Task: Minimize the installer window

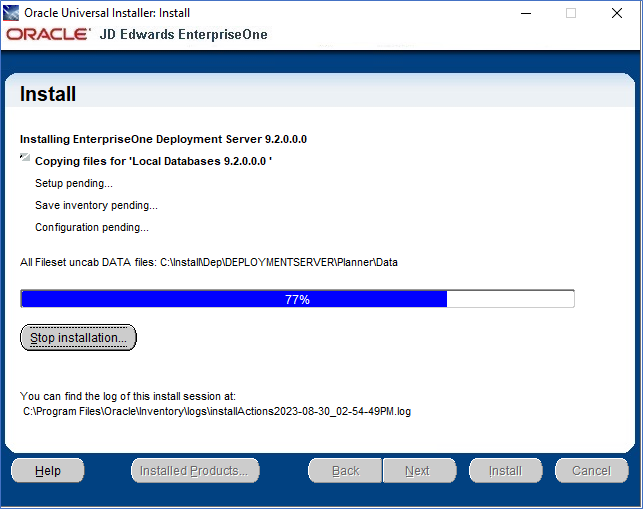Action: pos(526,13)
